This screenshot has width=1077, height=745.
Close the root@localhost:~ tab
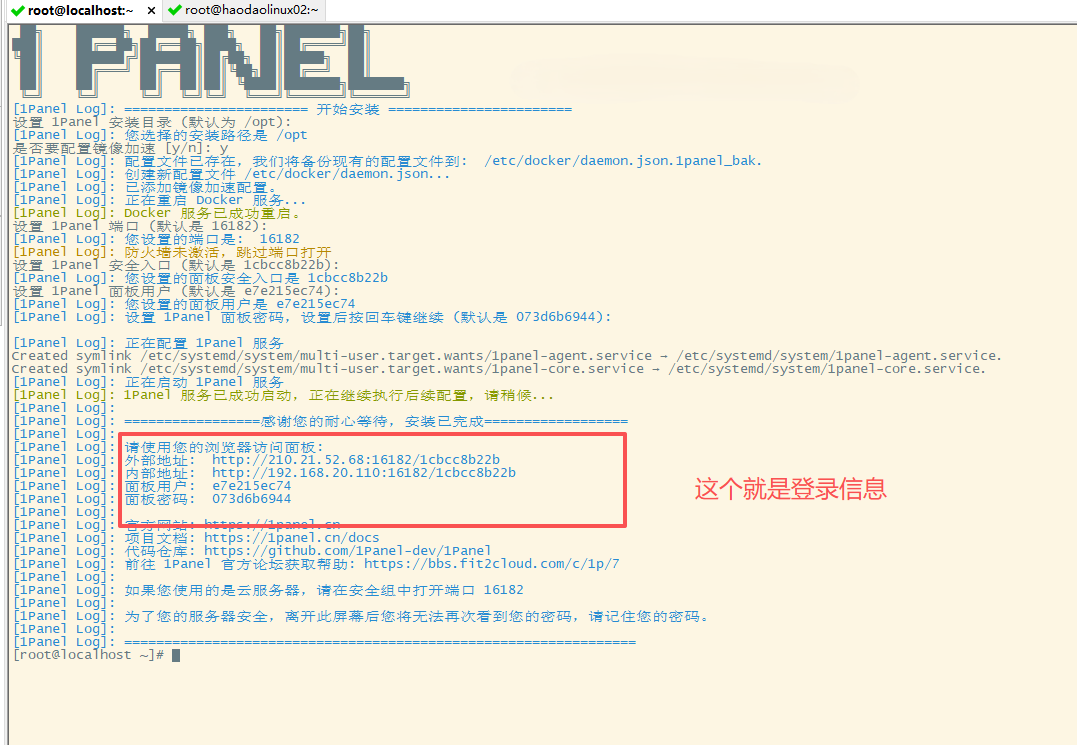tap(151, 11)
